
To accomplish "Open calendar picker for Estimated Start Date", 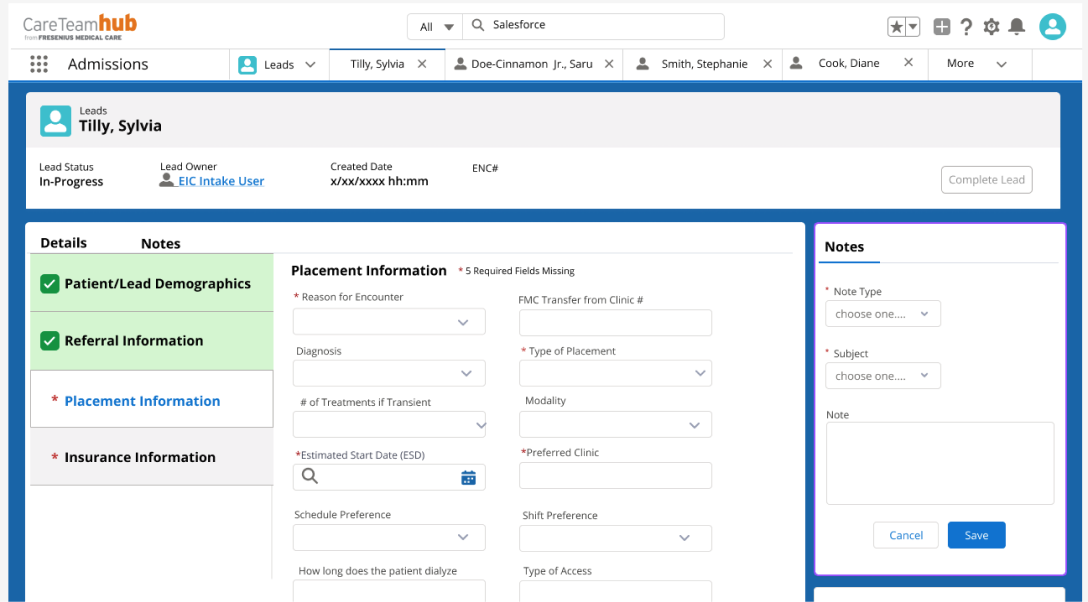I will click(x=468, y=478).
